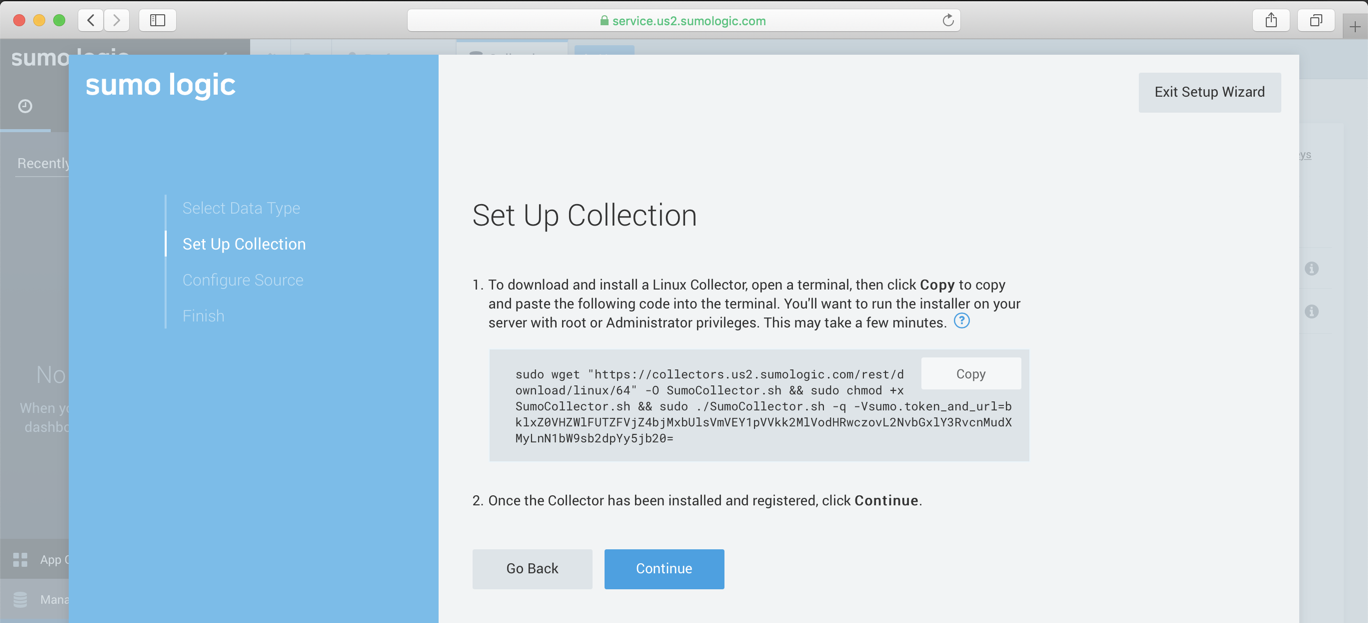Click the sumo logic logo in wizard
The height and width of the screenshot is (623, 1368).
(160, 85)
